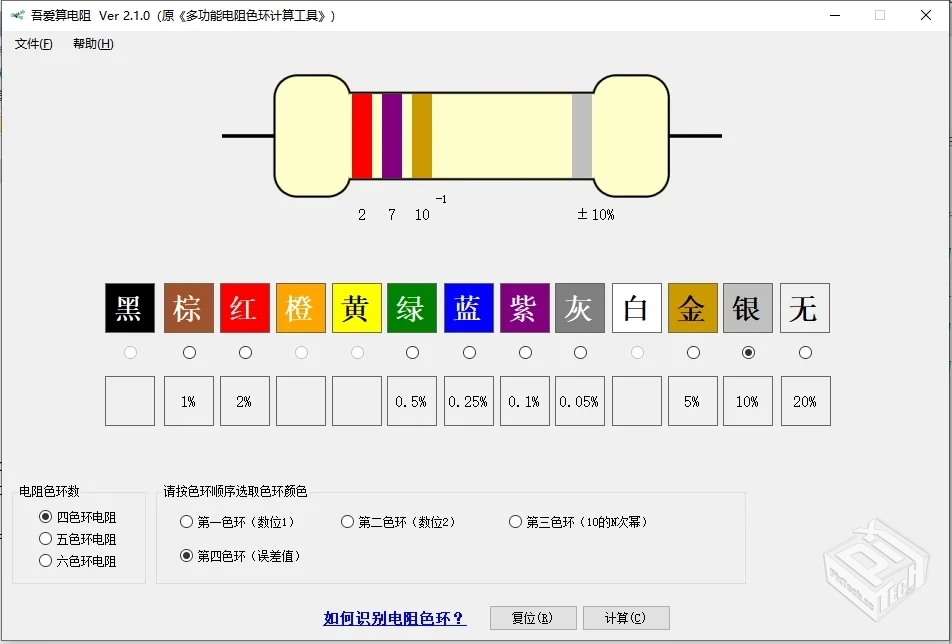Select the green (绿) color block

[412, 308]
